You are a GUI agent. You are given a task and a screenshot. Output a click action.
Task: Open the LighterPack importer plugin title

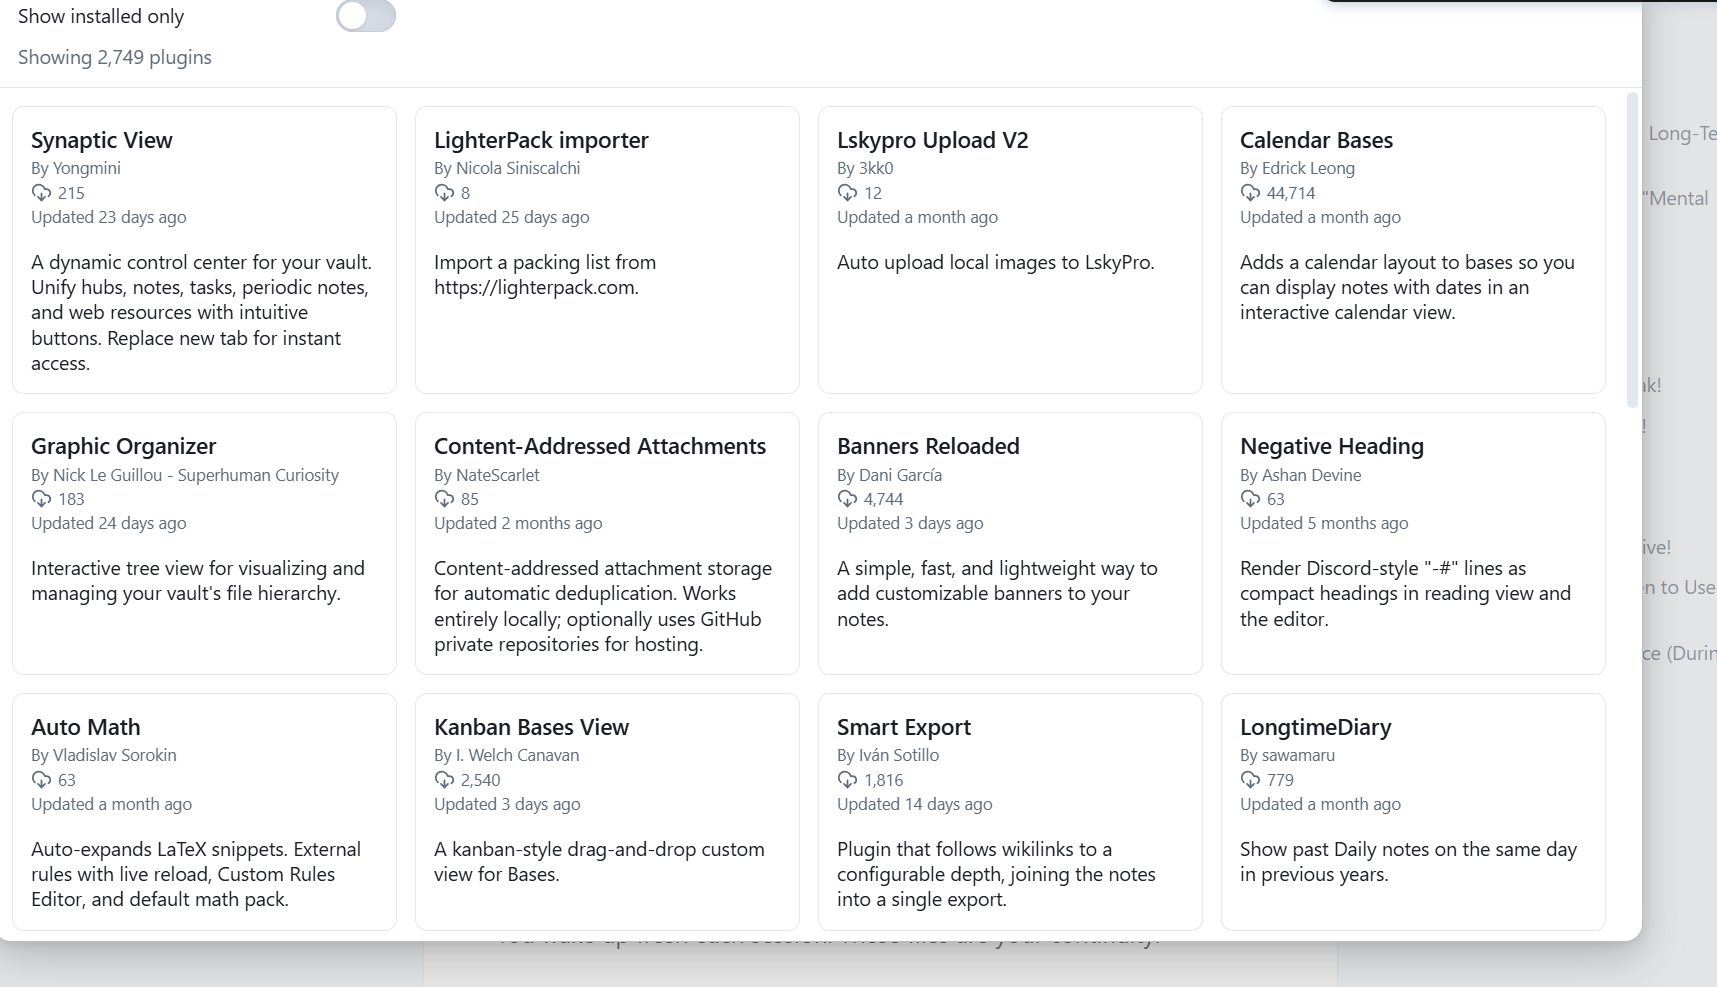coord(541,141)
